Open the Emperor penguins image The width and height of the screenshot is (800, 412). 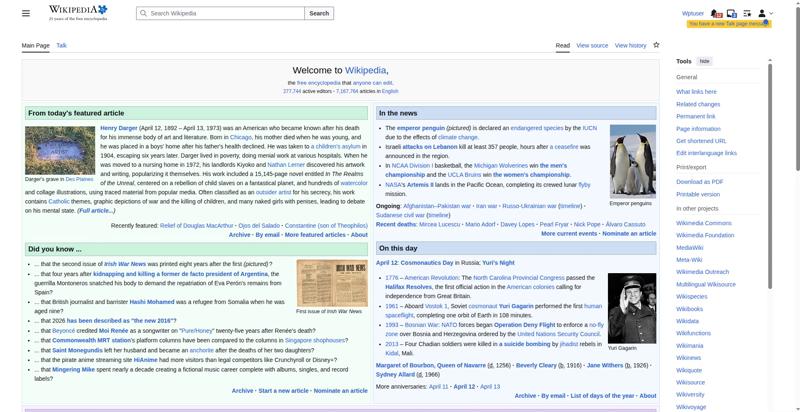(633, 161)
